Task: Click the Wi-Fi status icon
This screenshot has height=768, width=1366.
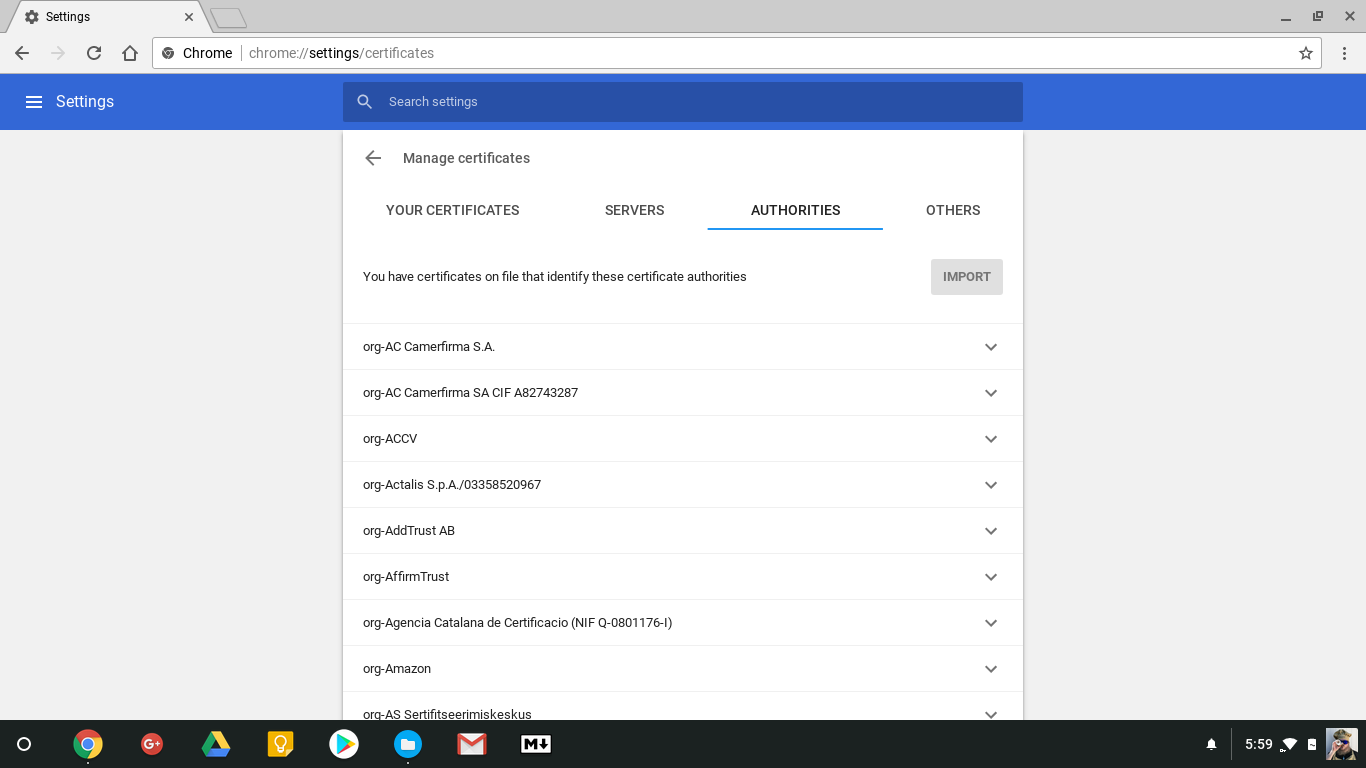Action: 1289,744
